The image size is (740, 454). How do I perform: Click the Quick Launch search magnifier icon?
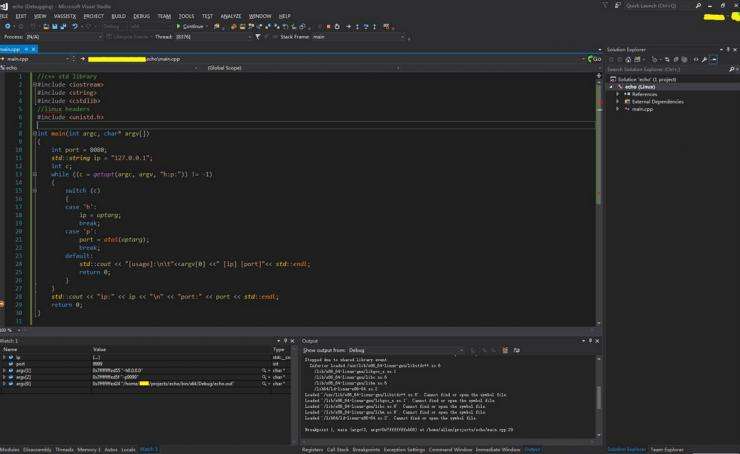click(x=698, y=6)
